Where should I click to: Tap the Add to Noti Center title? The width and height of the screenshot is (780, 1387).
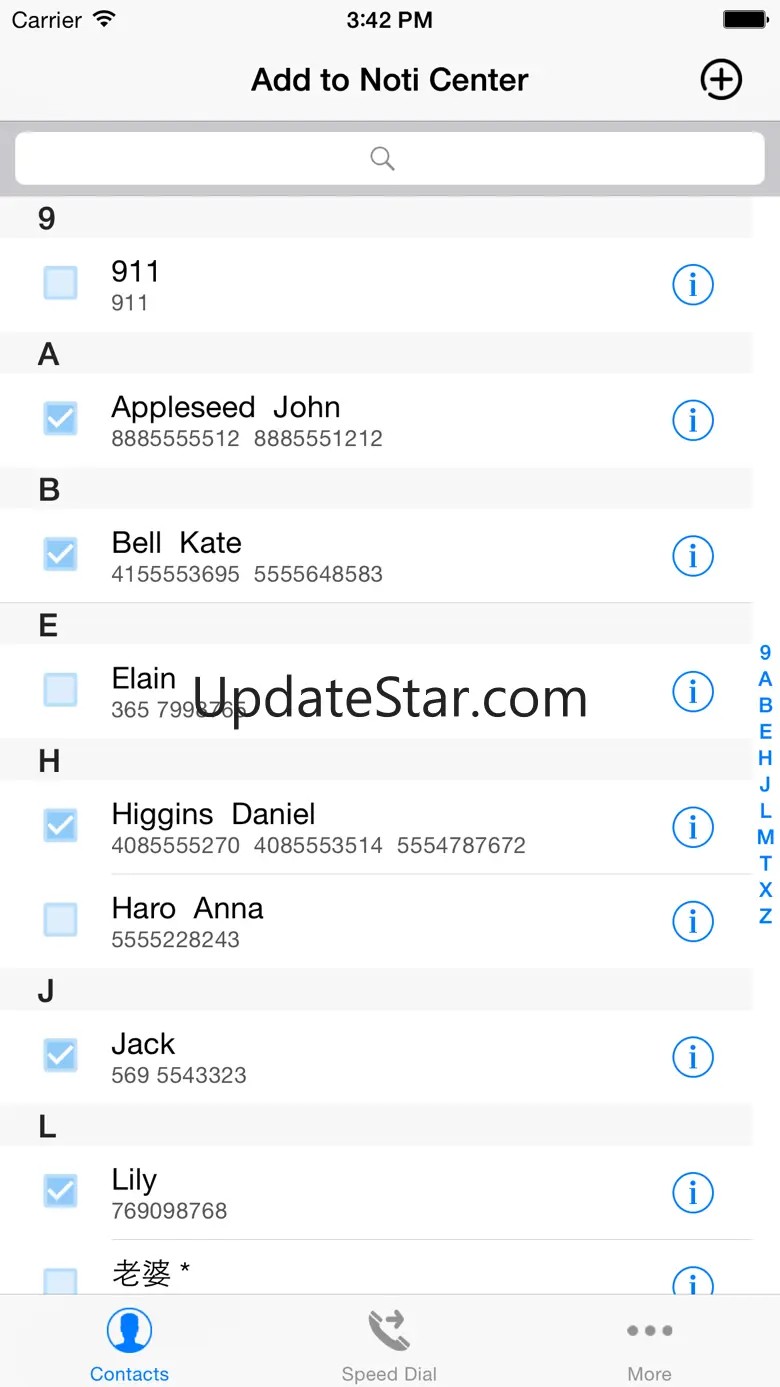click(x=390, y=80)
